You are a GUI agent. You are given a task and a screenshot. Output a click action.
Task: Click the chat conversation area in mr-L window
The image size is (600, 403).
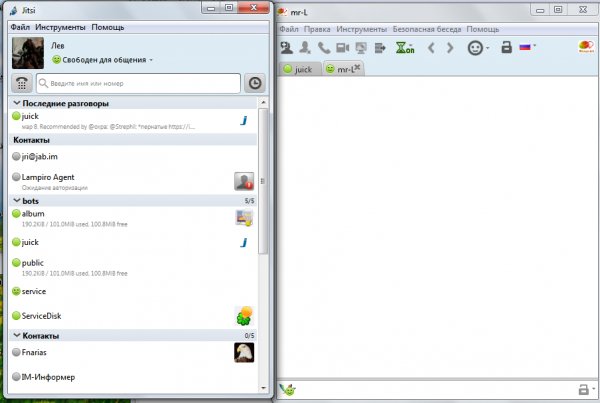click(x=437, y=227)
